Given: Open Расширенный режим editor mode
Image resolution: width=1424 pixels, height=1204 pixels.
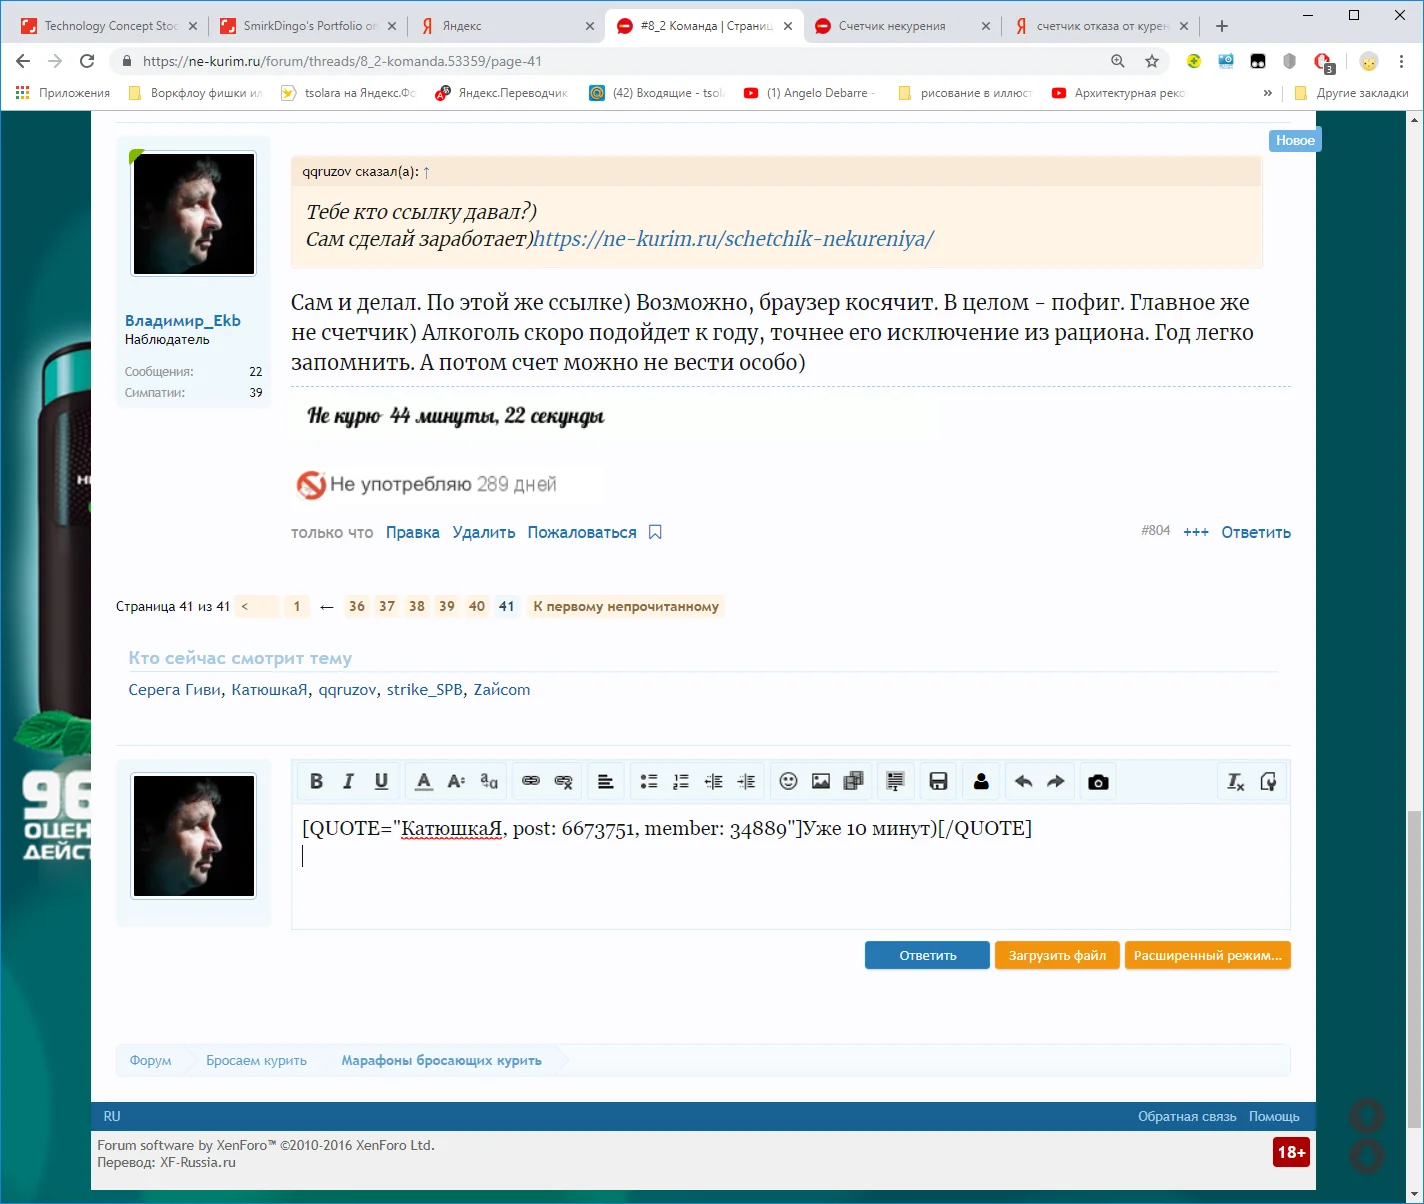Looking at the screenshot, I should 1208,955.
